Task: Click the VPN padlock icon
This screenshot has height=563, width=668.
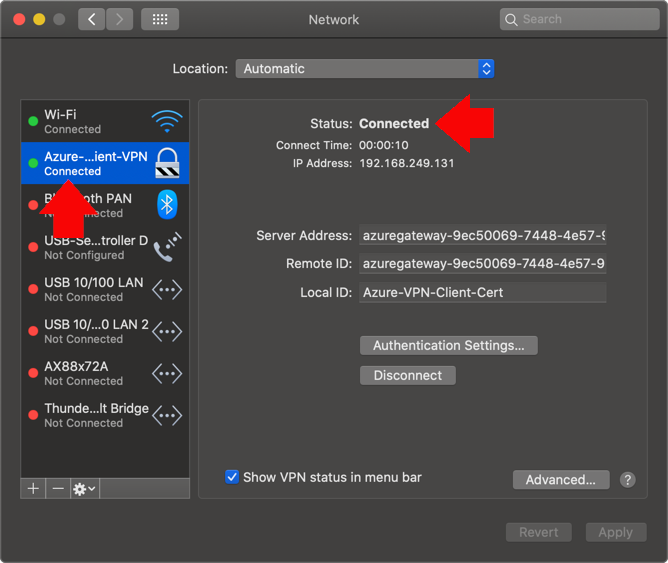Action: click(x=167, y=163)
